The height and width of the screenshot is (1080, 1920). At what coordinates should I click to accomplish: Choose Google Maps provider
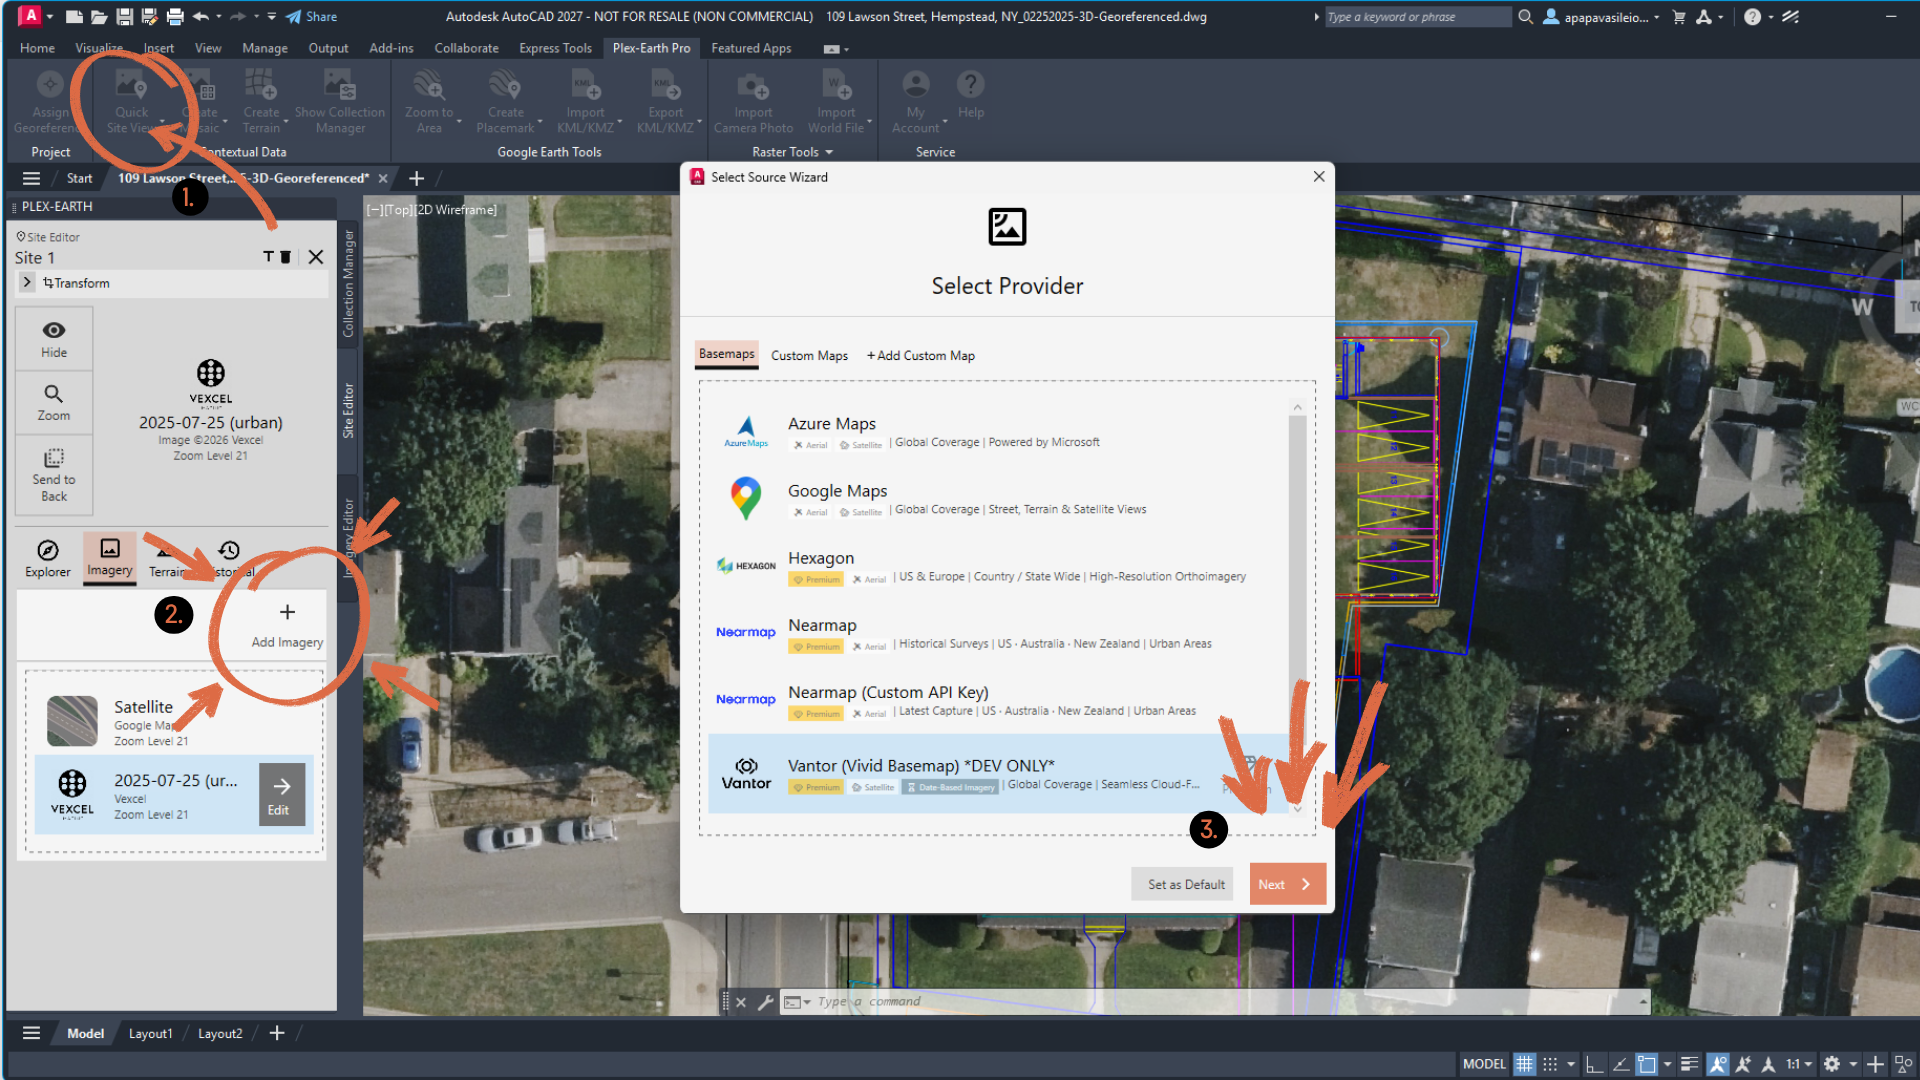click(x=997, y=499)
